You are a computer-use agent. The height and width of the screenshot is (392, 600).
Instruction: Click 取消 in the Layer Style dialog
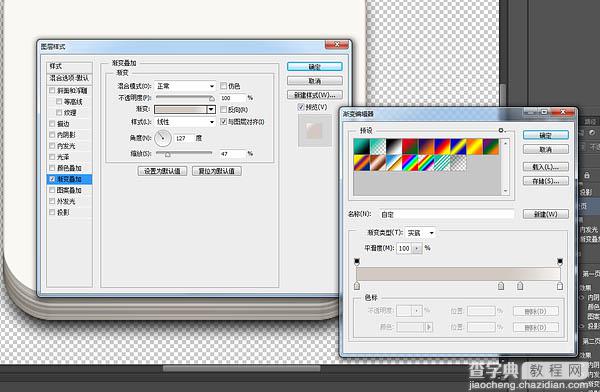pyautogui.click(x=315, y=81)
